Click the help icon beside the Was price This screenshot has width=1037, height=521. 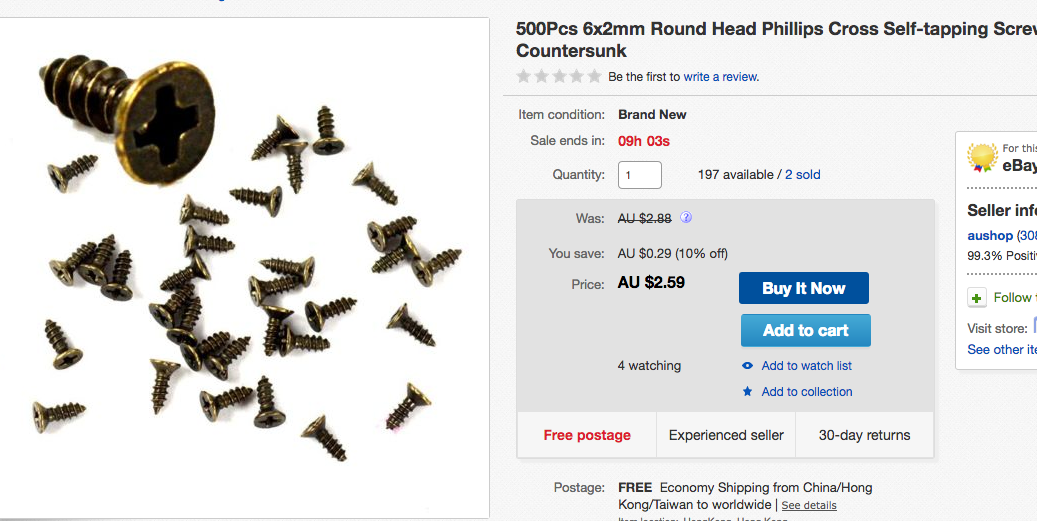pos(686,218)
